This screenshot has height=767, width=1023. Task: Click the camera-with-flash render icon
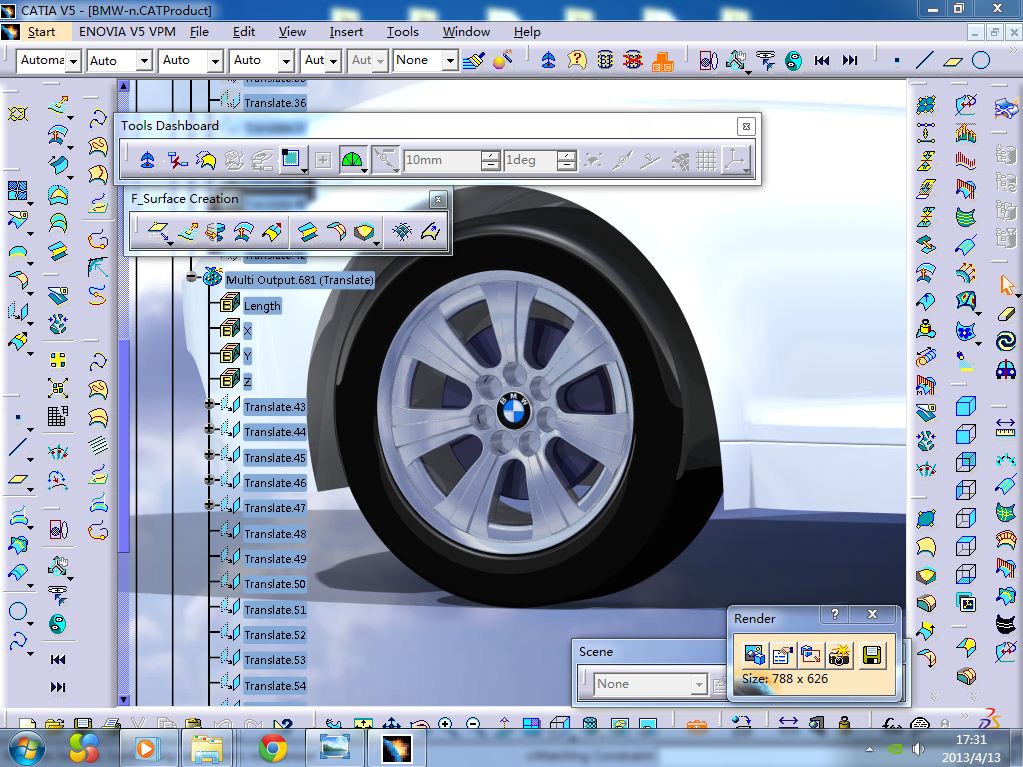839,654
